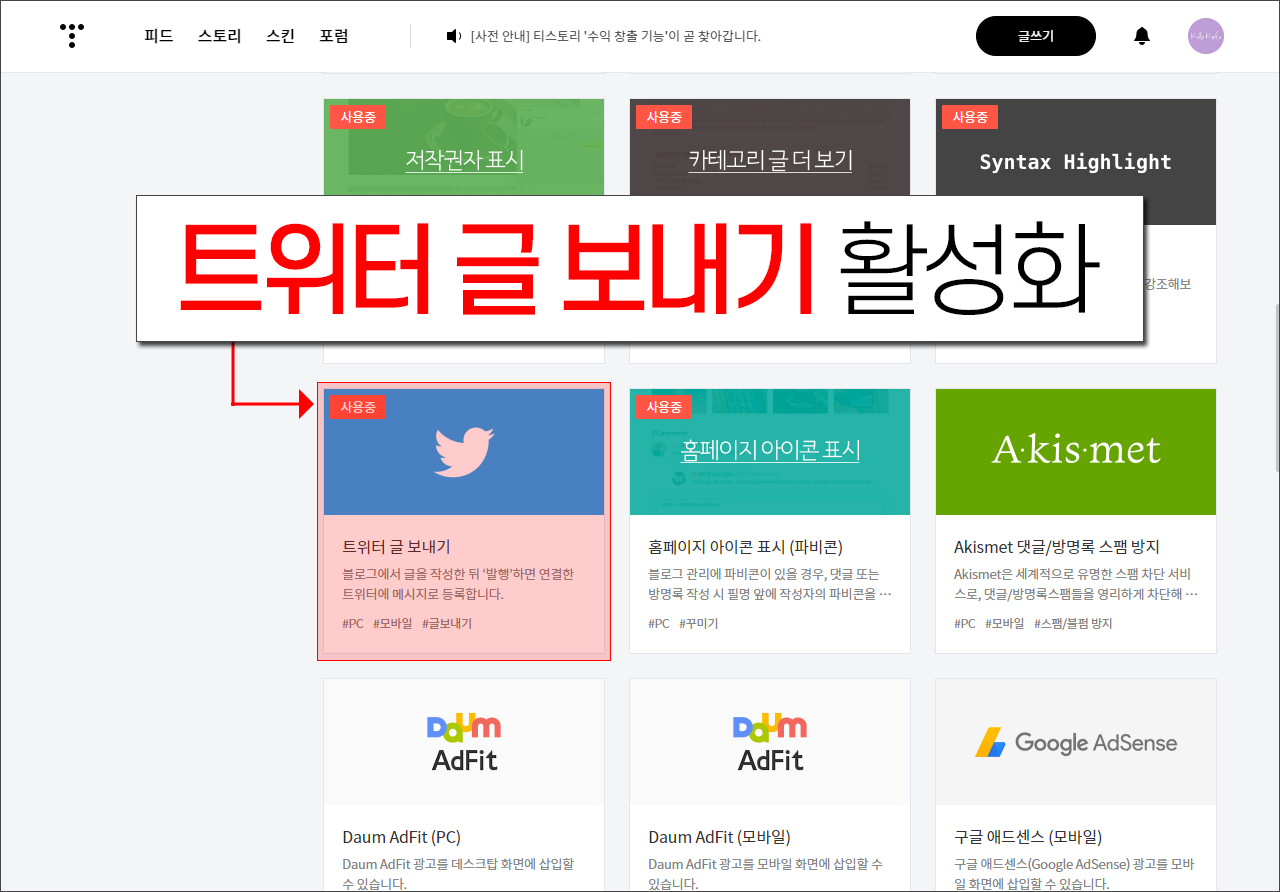This screenshot has width=1280, height=892.
Task: Click the 사용중 badge on Twitter card
Action: click(358, 407)
